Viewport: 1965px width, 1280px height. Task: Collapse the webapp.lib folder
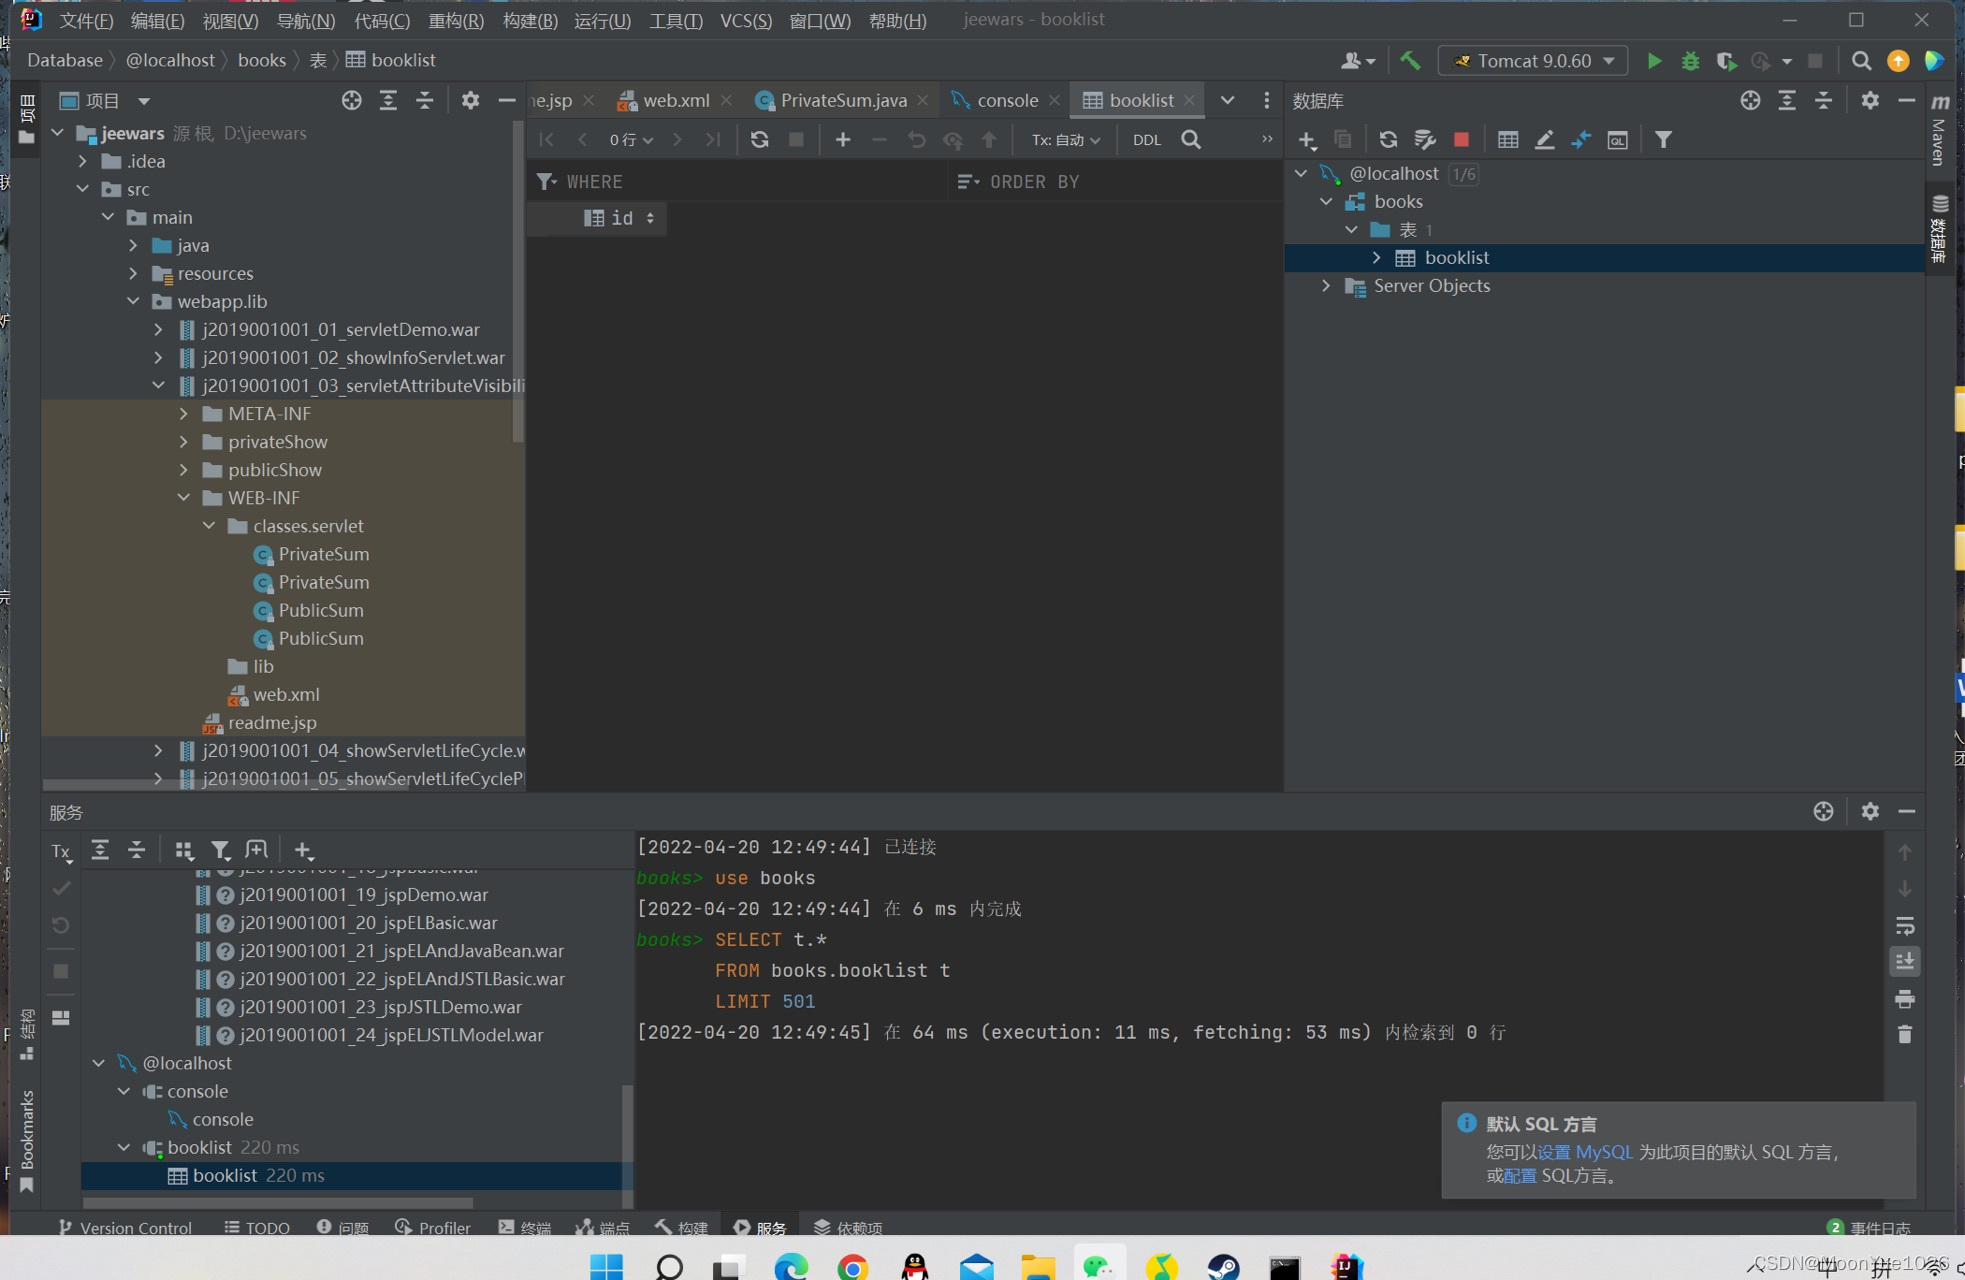point(133,301)
